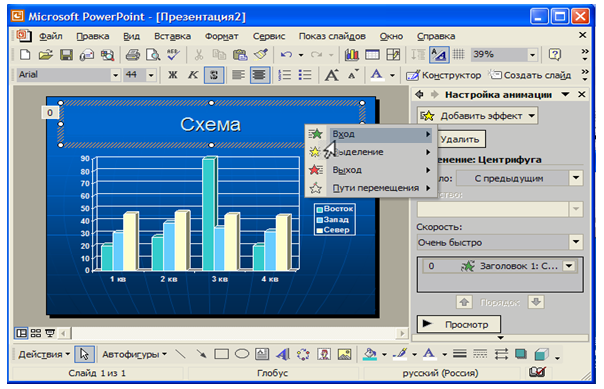Click the Просмотр preview button
The height and width of the screenshot is (389, 604).
click(x=459, y=324)
